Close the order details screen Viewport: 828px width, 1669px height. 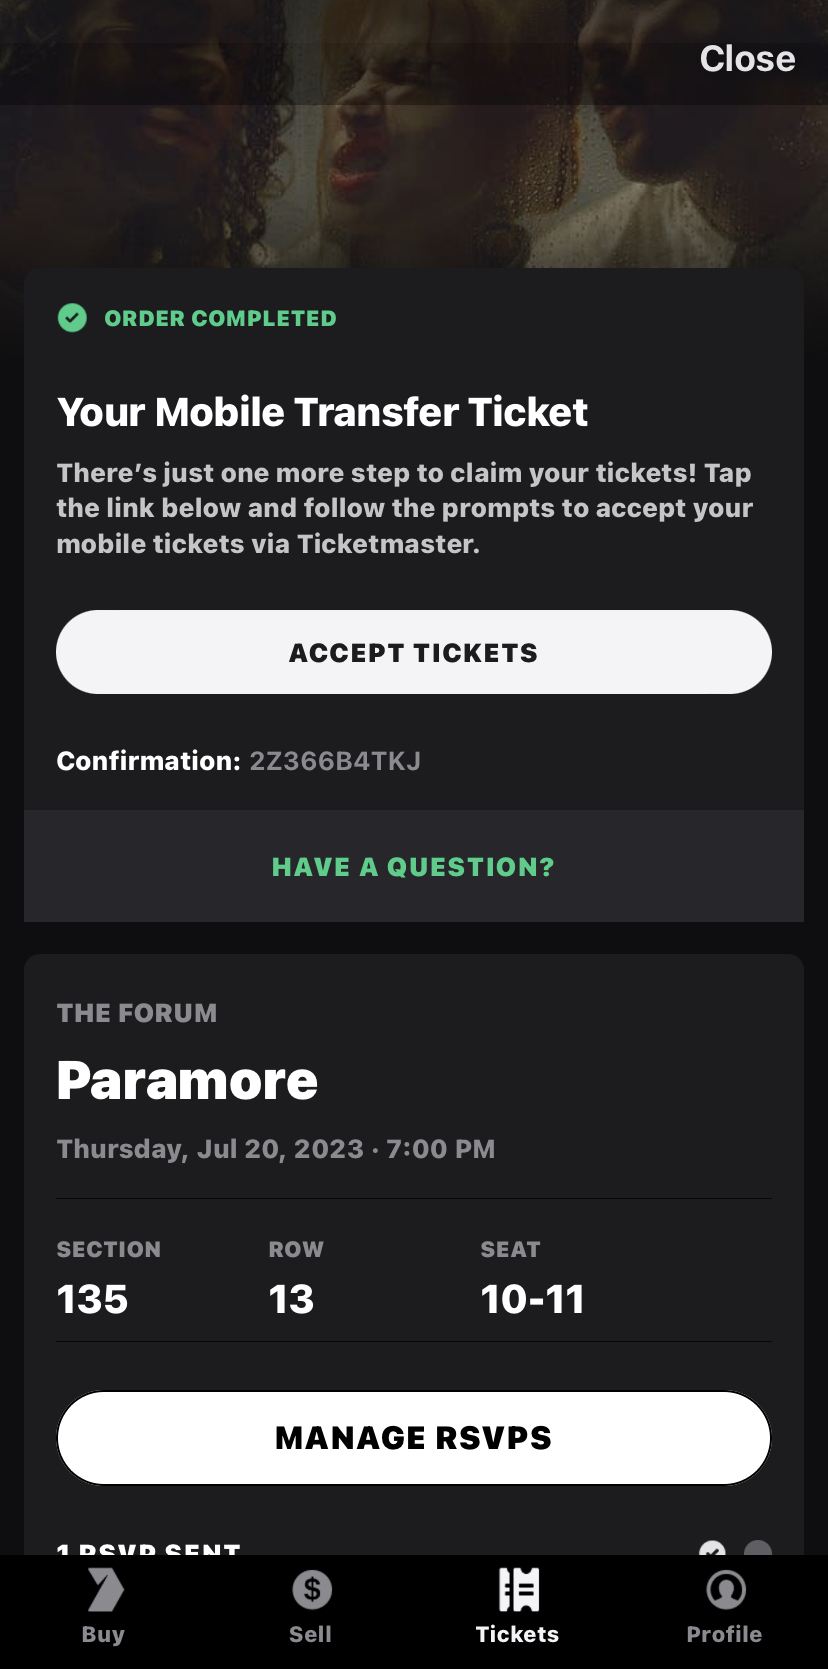747,59
